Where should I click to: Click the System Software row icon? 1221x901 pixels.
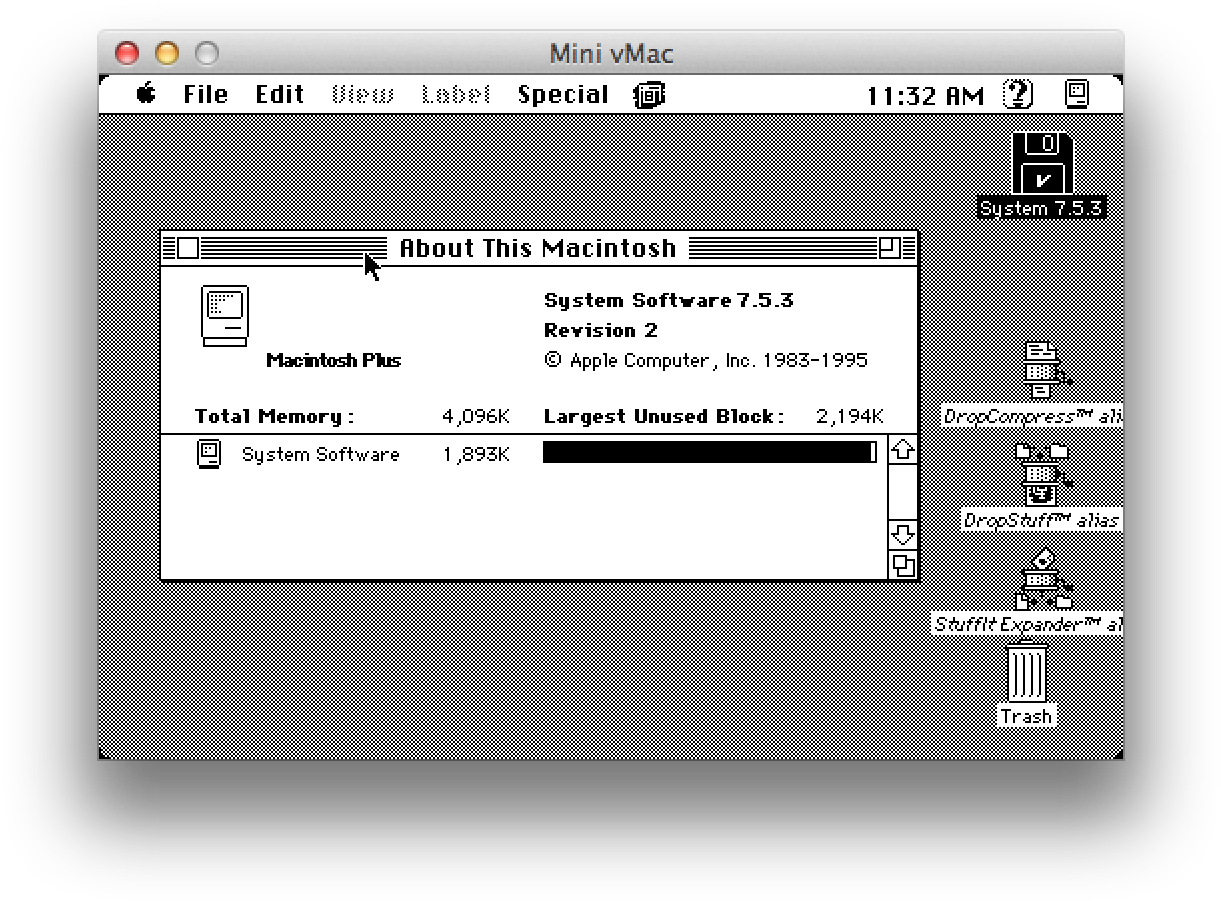[x=208, y=454]
